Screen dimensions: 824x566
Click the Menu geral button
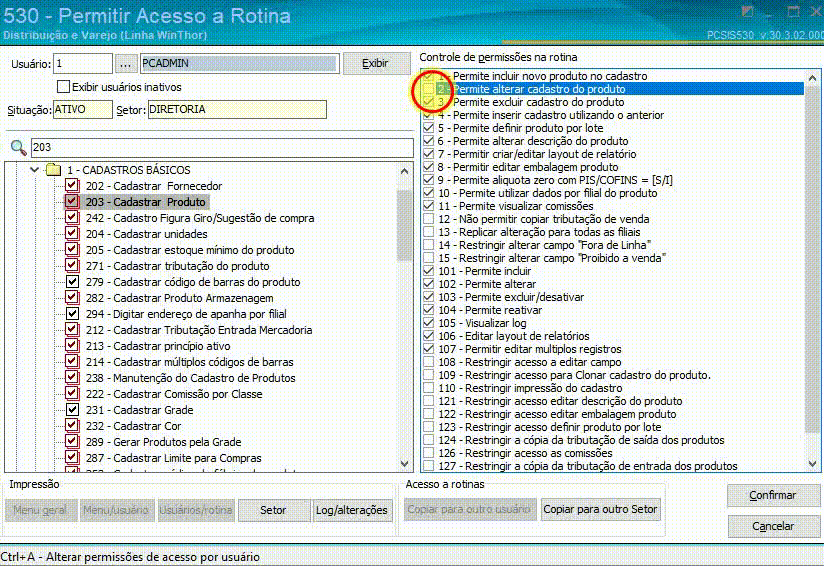40,510
